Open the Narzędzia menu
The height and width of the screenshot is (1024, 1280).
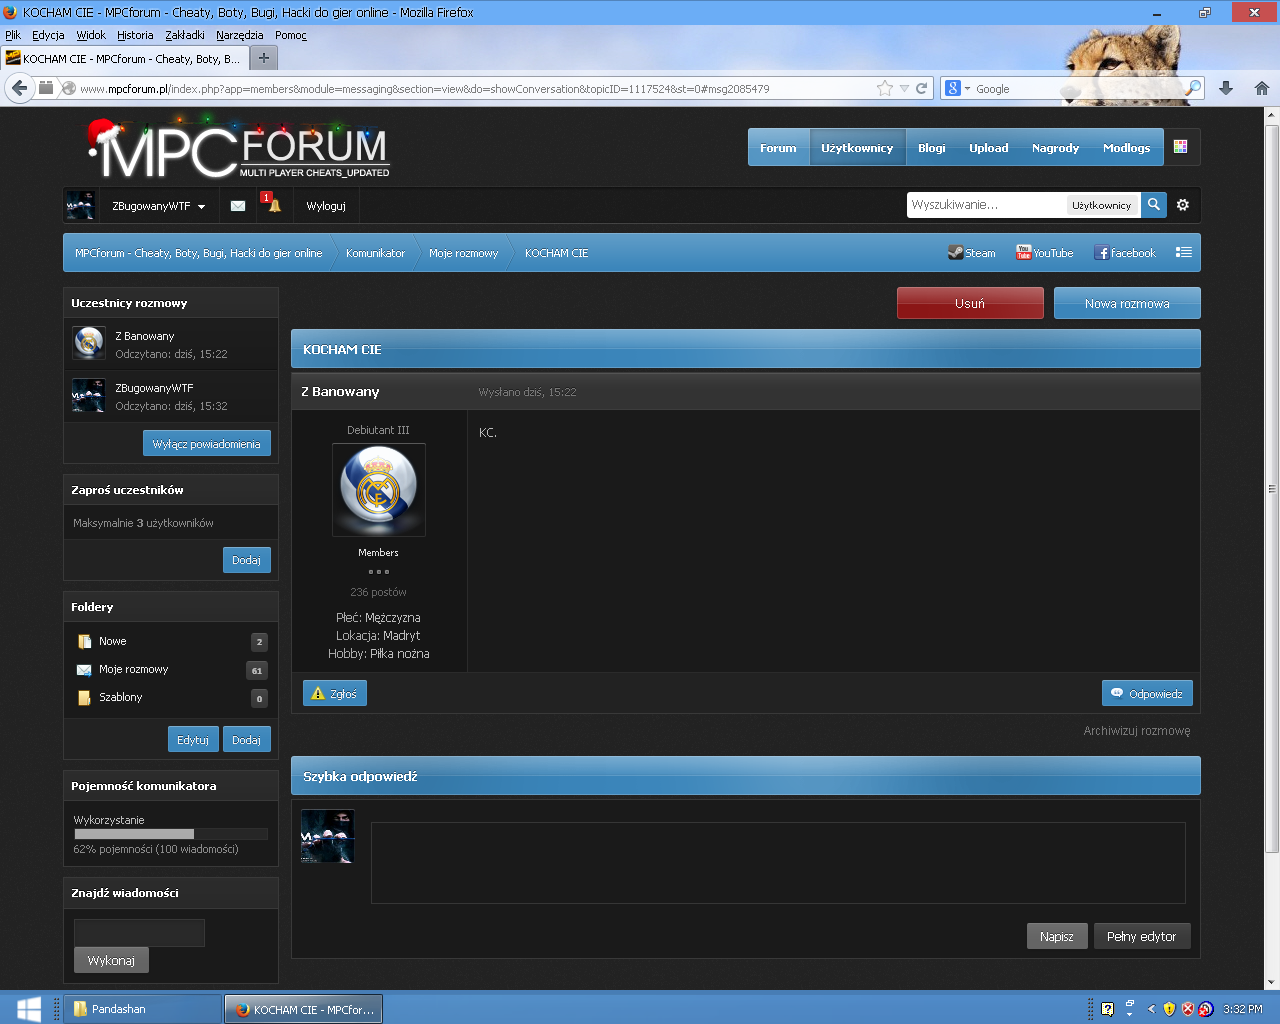(x=240, y=35)
